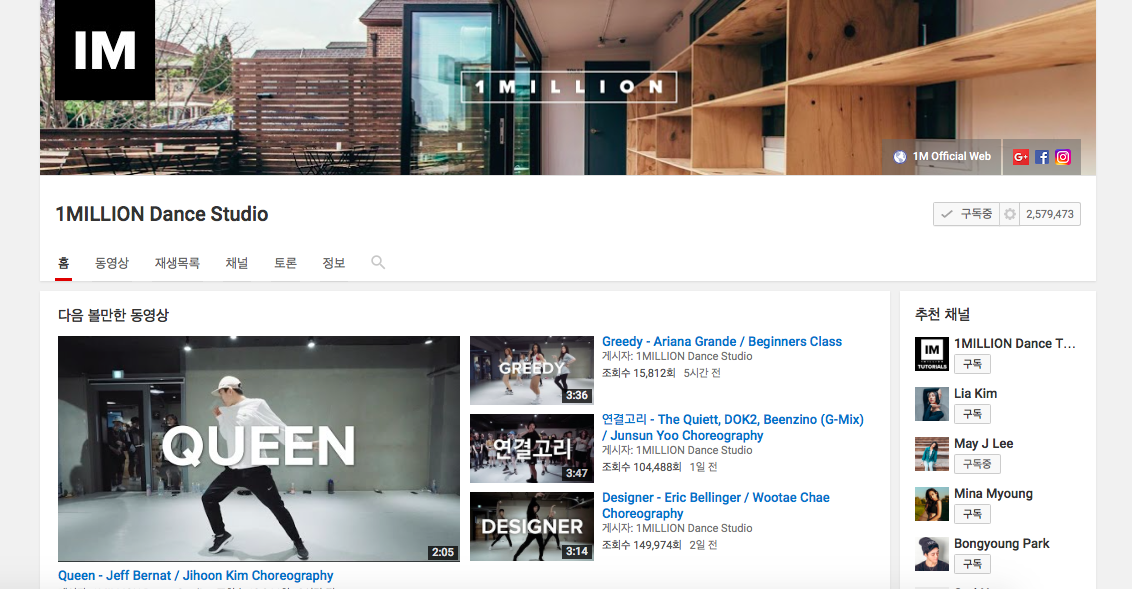Click the 다음 볼만한 동영상 section heading

(x=113, y=315)
